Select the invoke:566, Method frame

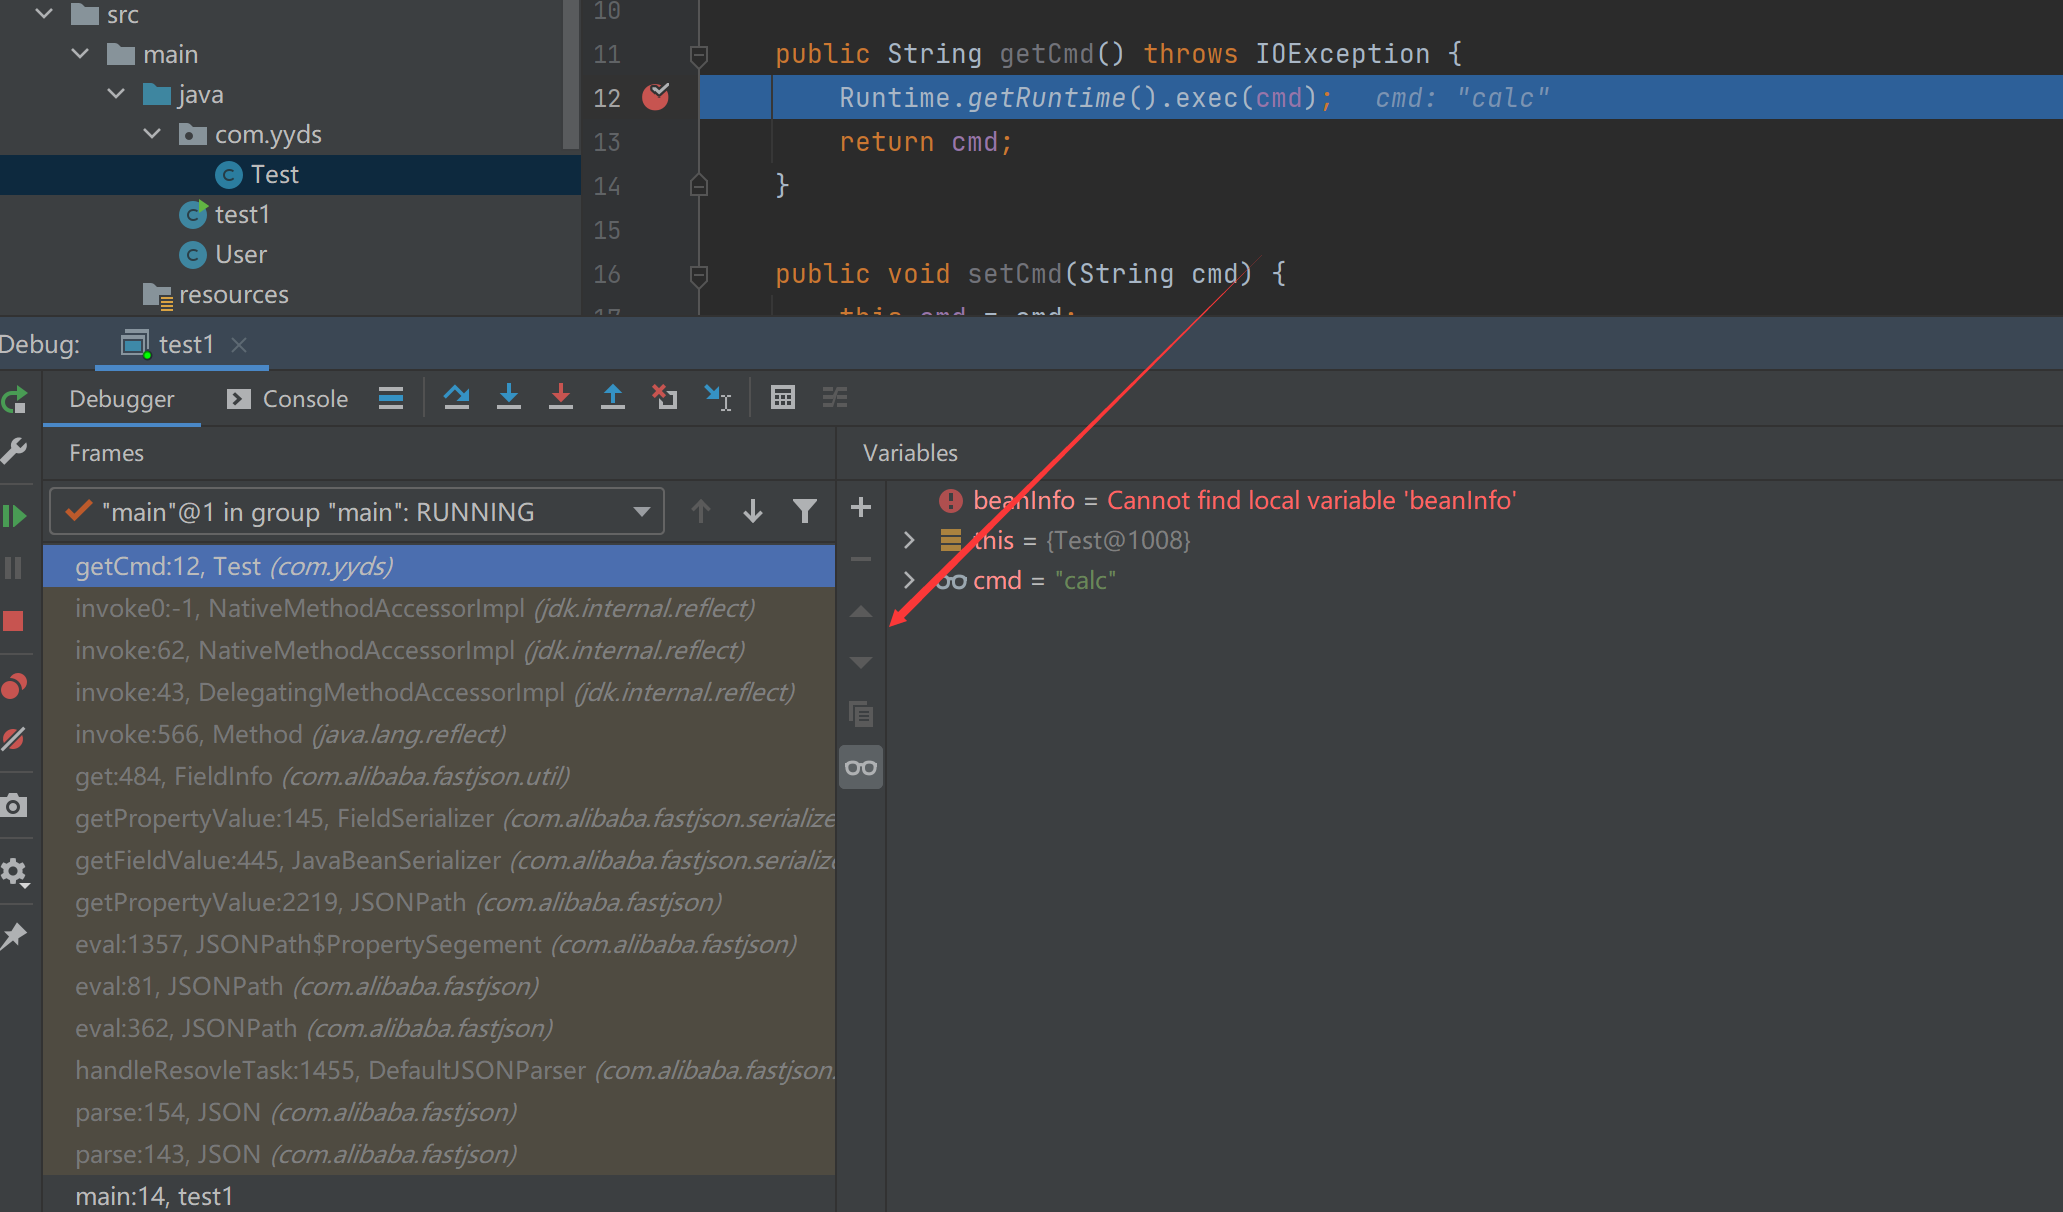[439, 734]
